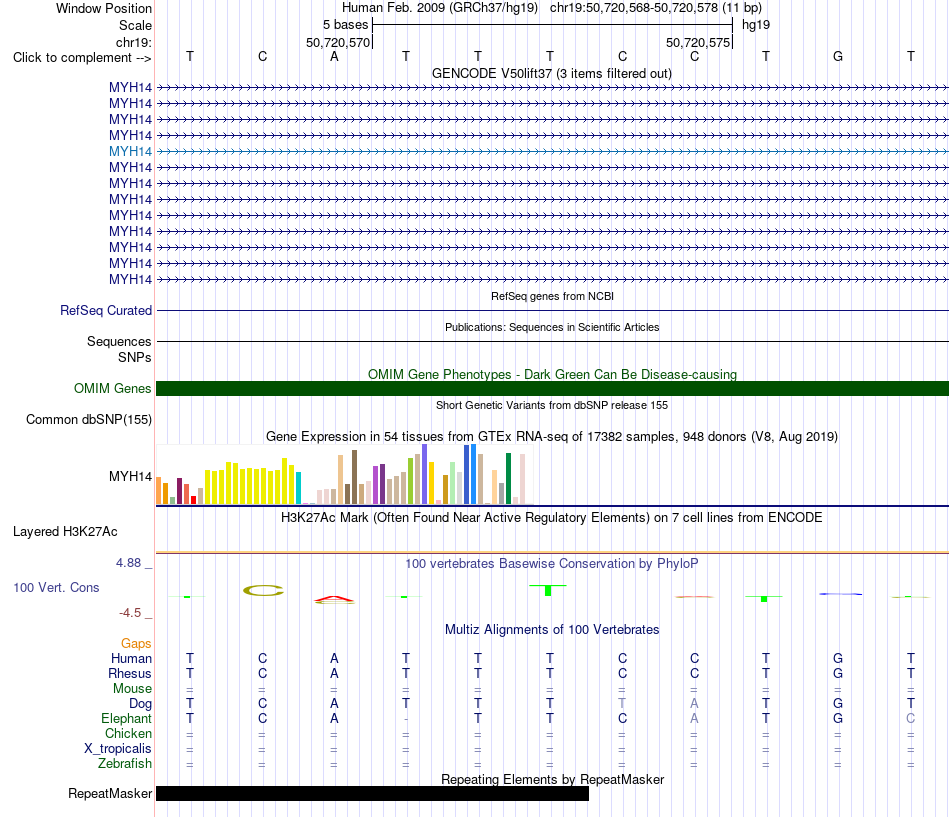This screenshot has width=950, height=817.
Task: Click the 'Sequences' track label
Action: point(119,341)
